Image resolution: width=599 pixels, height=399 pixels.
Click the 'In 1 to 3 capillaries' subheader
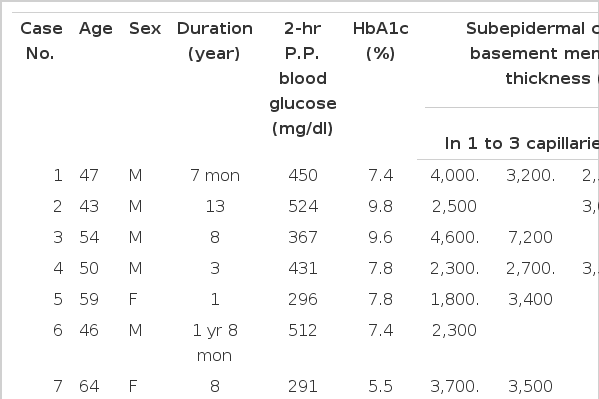[522, 143]
